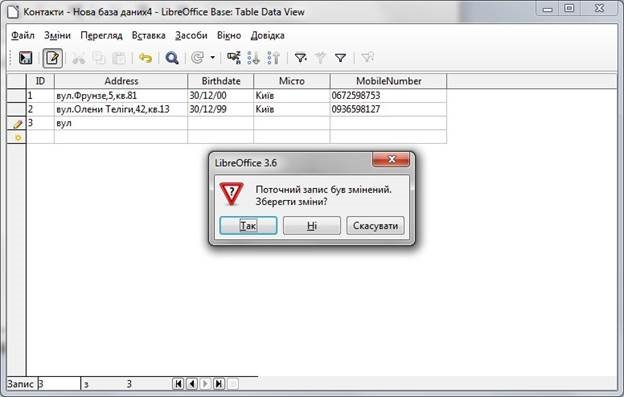
Task: Click the Скасувати button
Action: click(375, 226)
